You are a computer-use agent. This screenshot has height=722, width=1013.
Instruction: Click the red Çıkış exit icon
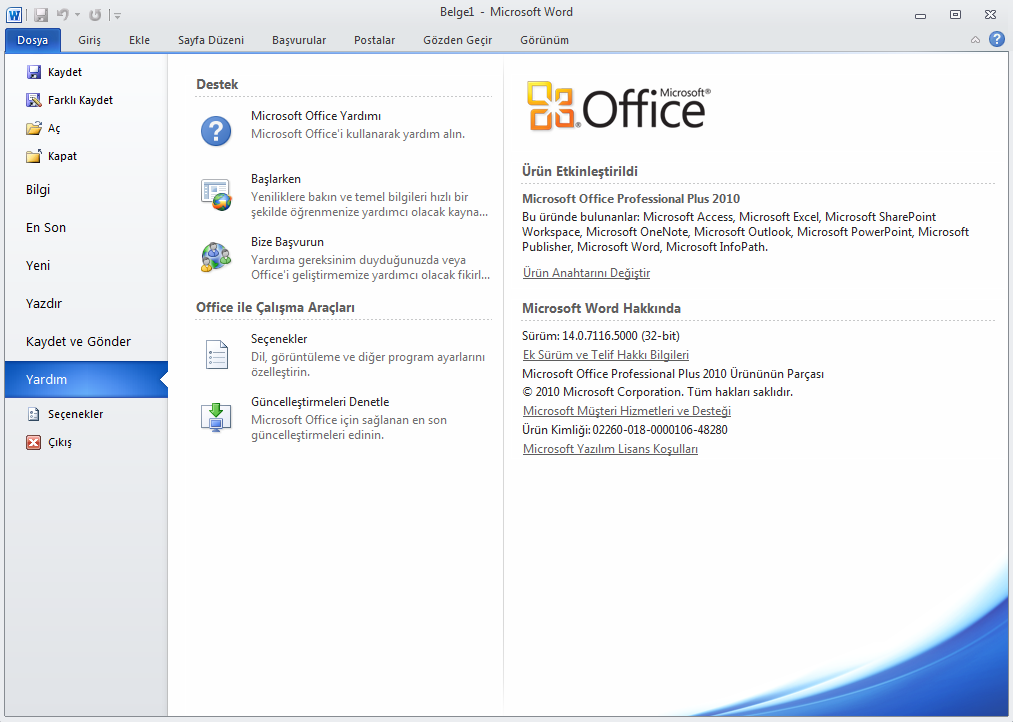coord(33,442)
